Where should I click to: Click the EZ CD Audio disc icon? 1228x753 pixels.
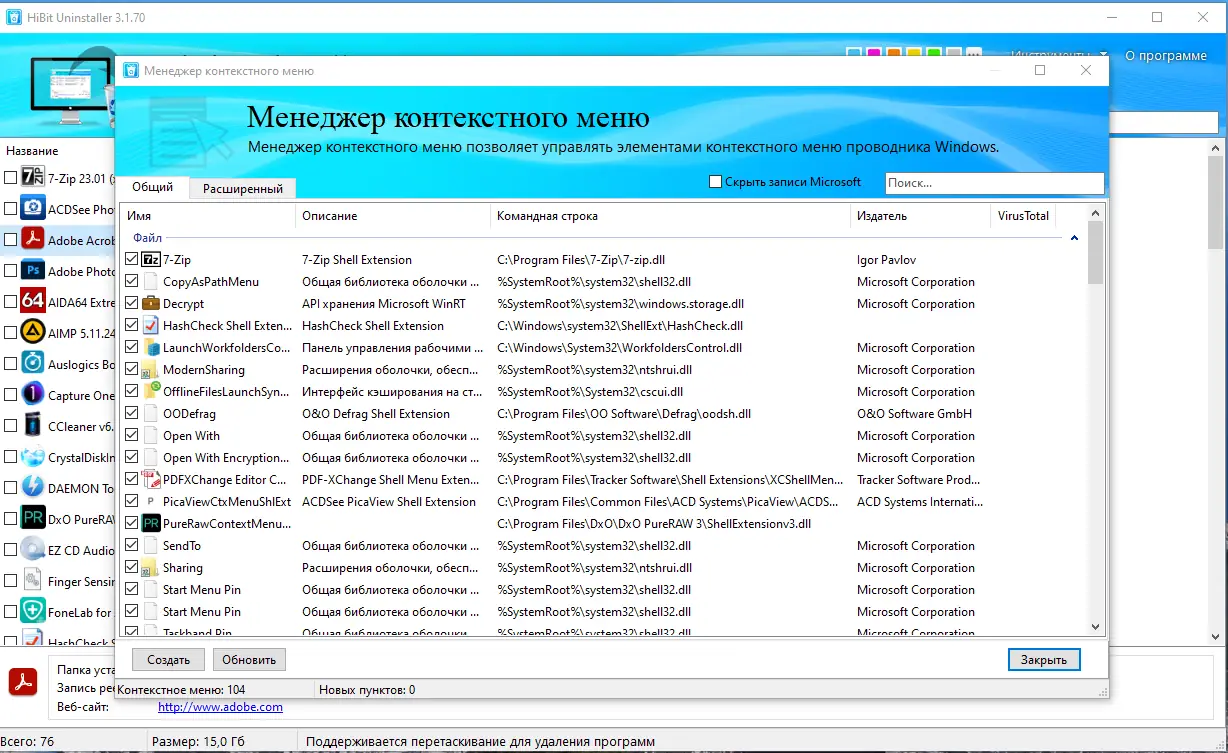33,550
